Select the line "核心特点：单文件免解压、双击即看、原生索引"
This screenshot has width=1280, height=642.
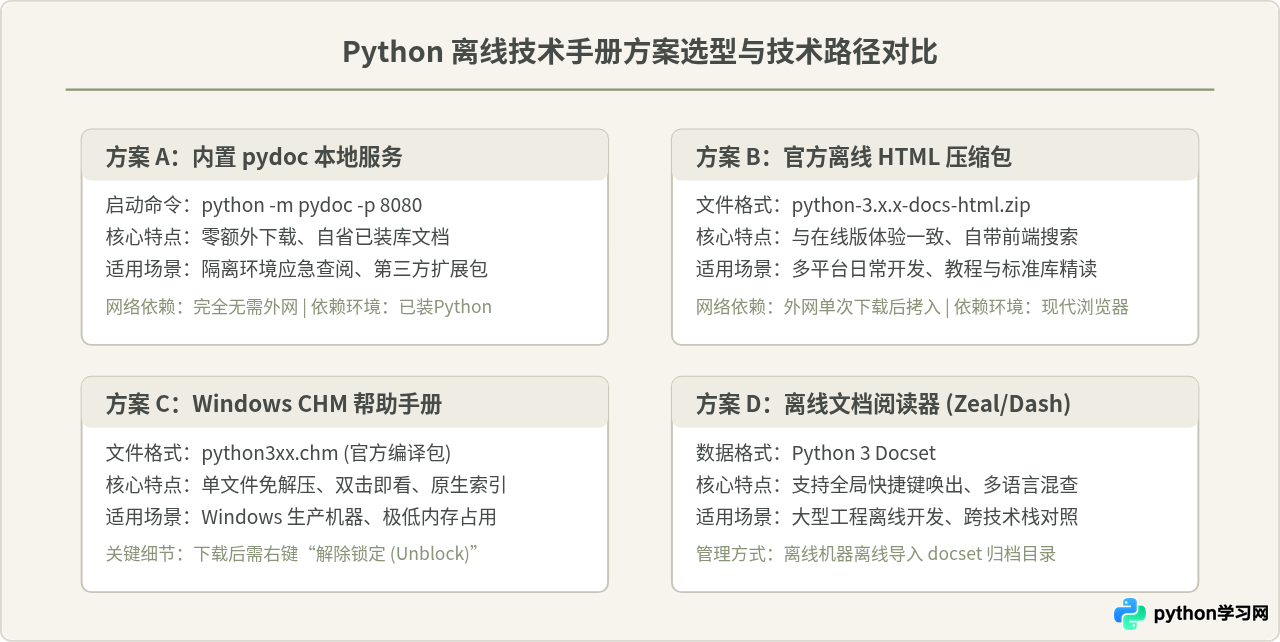point(306,485)
